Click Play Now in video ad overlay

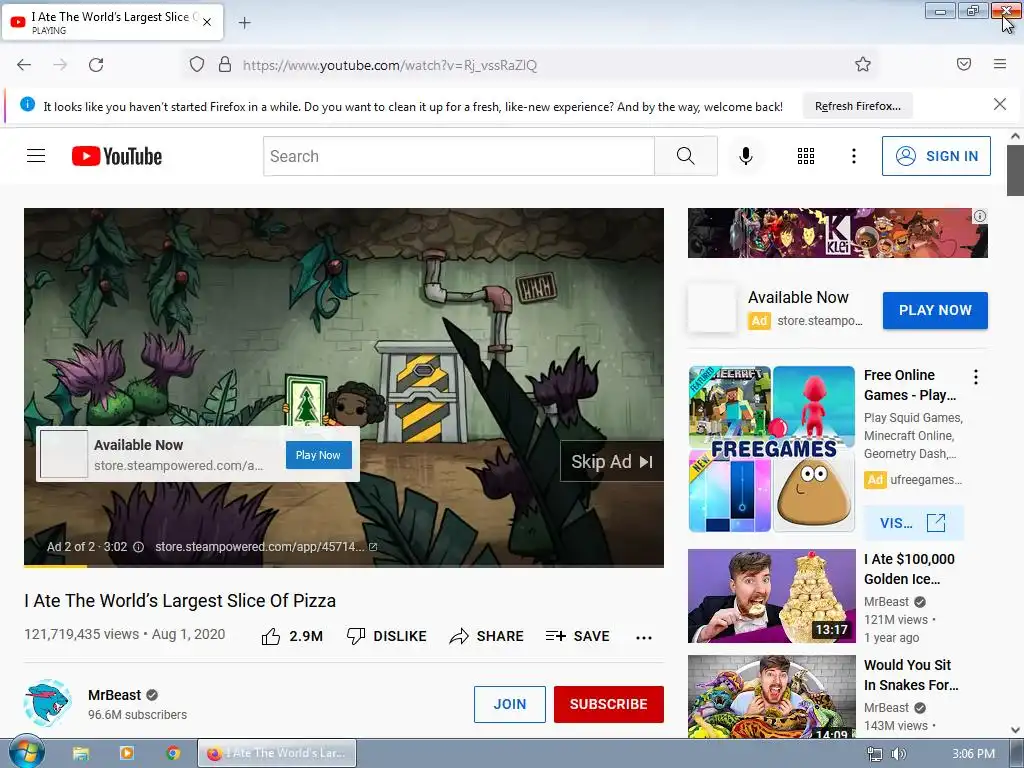(x=318, y=455)
